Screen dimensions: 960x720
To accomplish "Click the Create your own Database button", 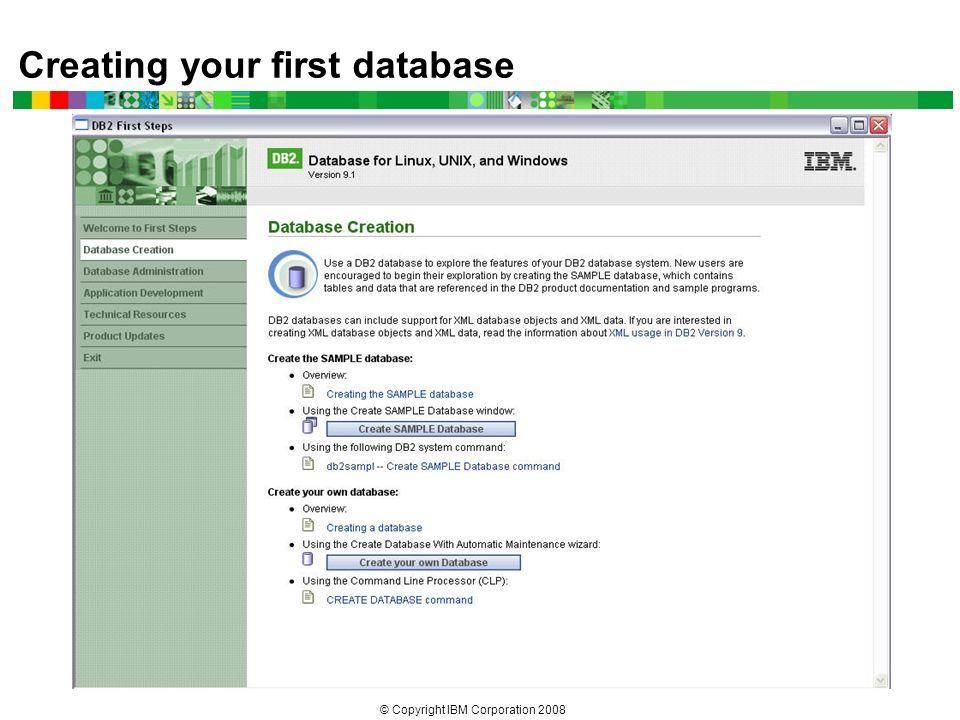I will [423, 562].
